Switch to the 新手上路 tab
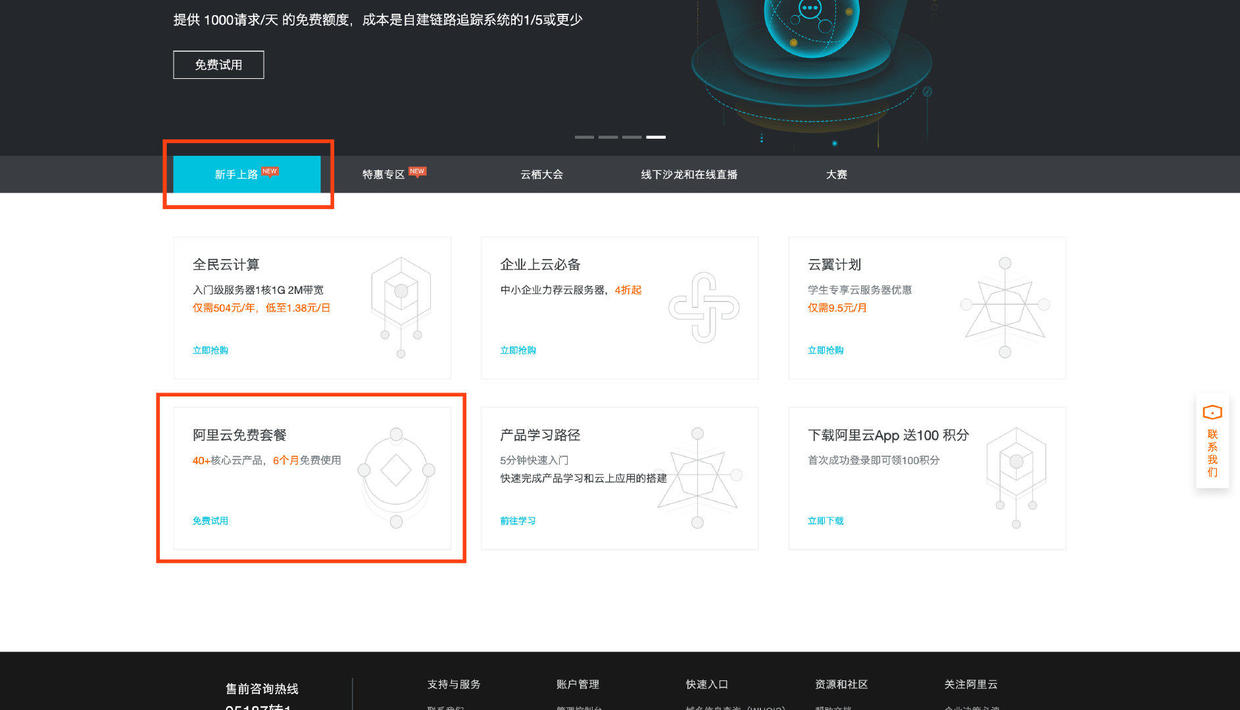This screenshot has height=710, width=1240. click(x=247, y=174)
